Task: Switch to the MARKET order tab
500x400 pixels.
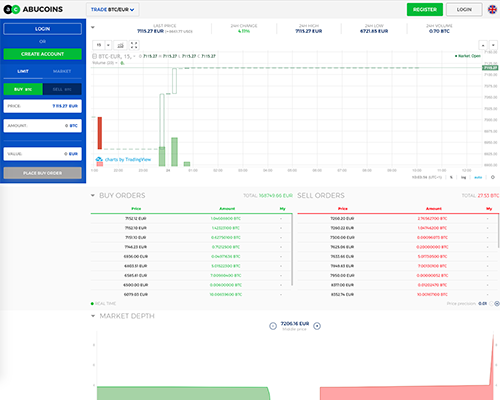Action: click(x=62, y=71)
